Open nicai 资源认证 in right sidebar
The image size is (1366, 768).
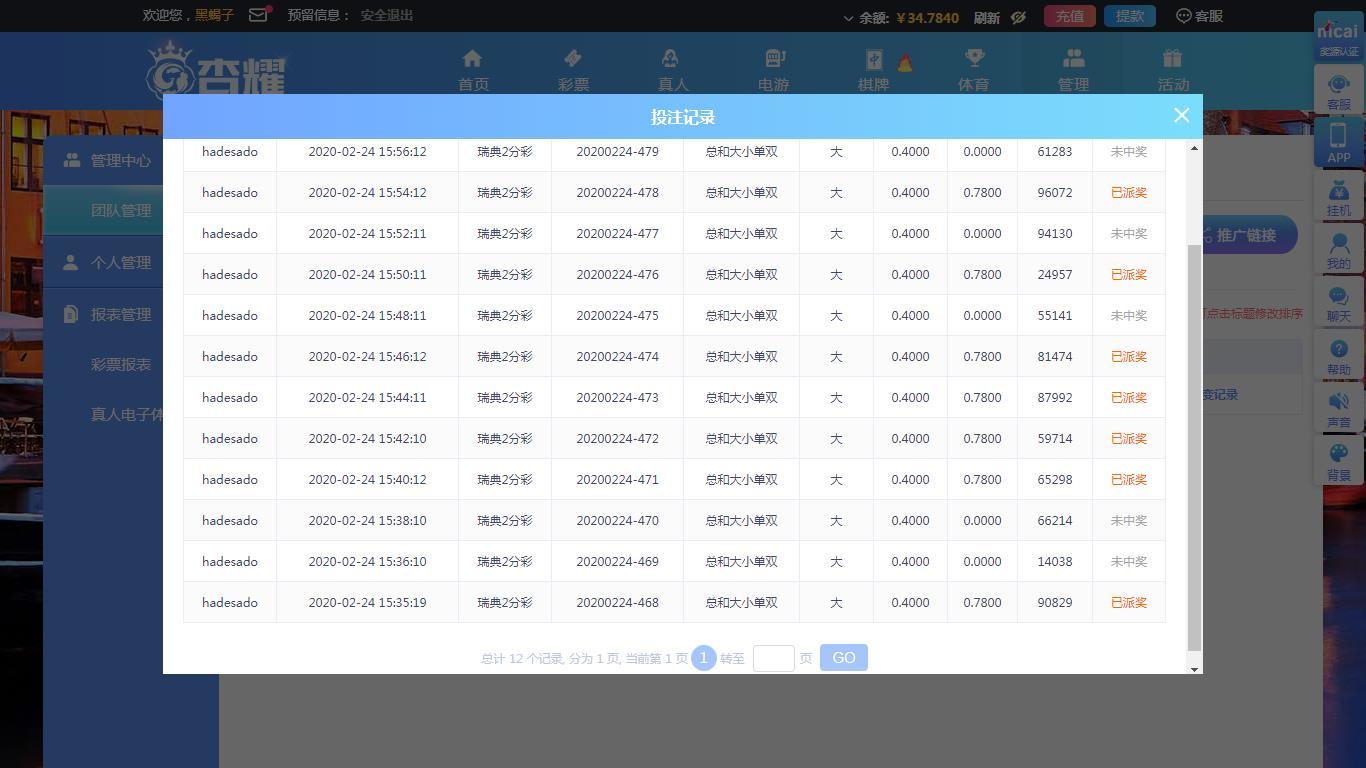[1339, 39]
